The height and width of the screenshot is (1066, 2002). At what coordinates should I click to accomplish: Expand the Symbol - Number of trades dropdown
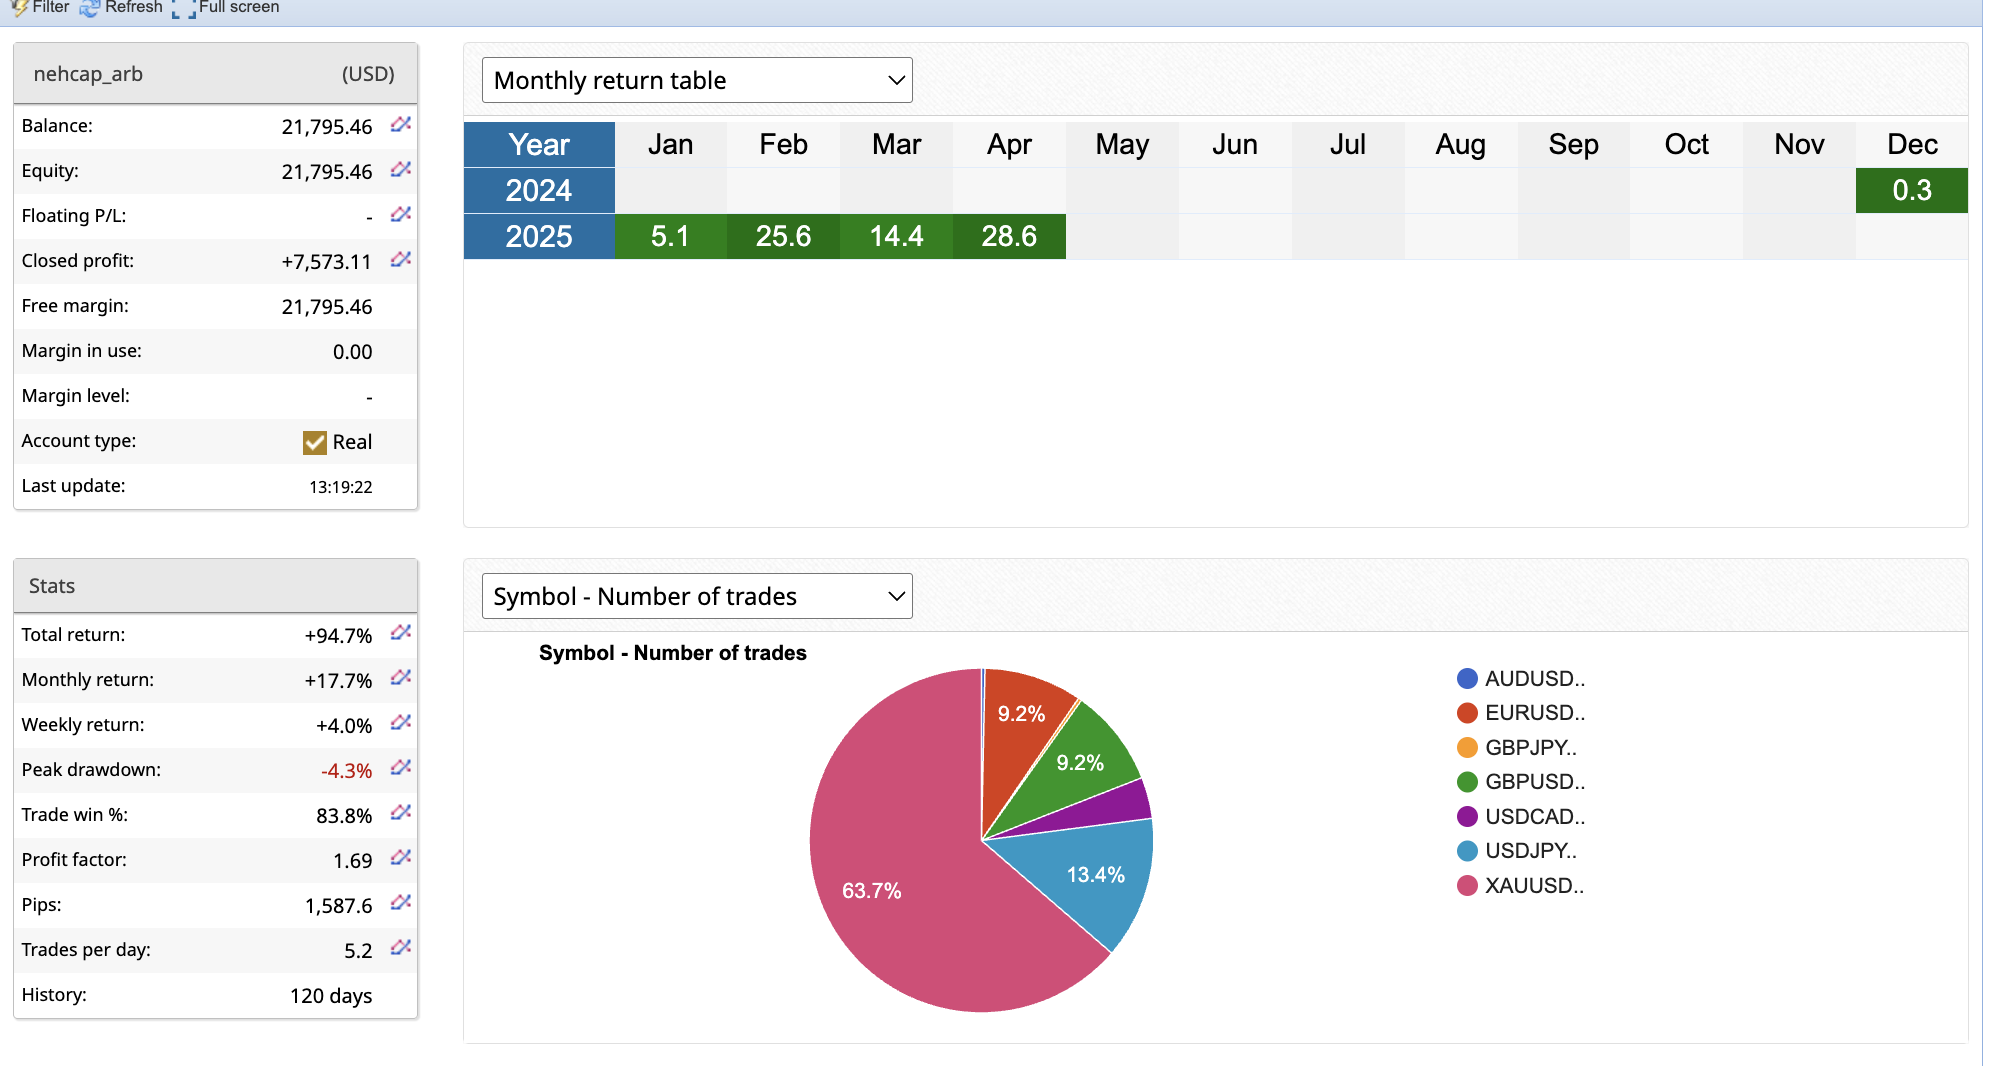tap(697, 596)
